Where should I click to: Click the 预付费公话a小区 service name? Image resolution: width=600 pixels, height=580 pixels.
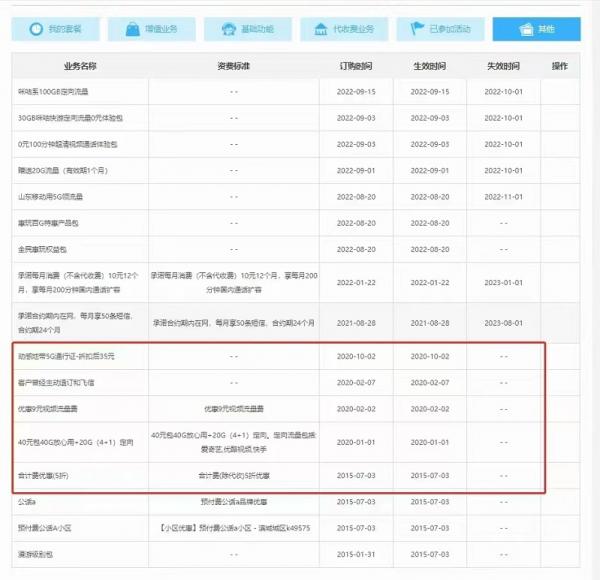pos(47,528)
